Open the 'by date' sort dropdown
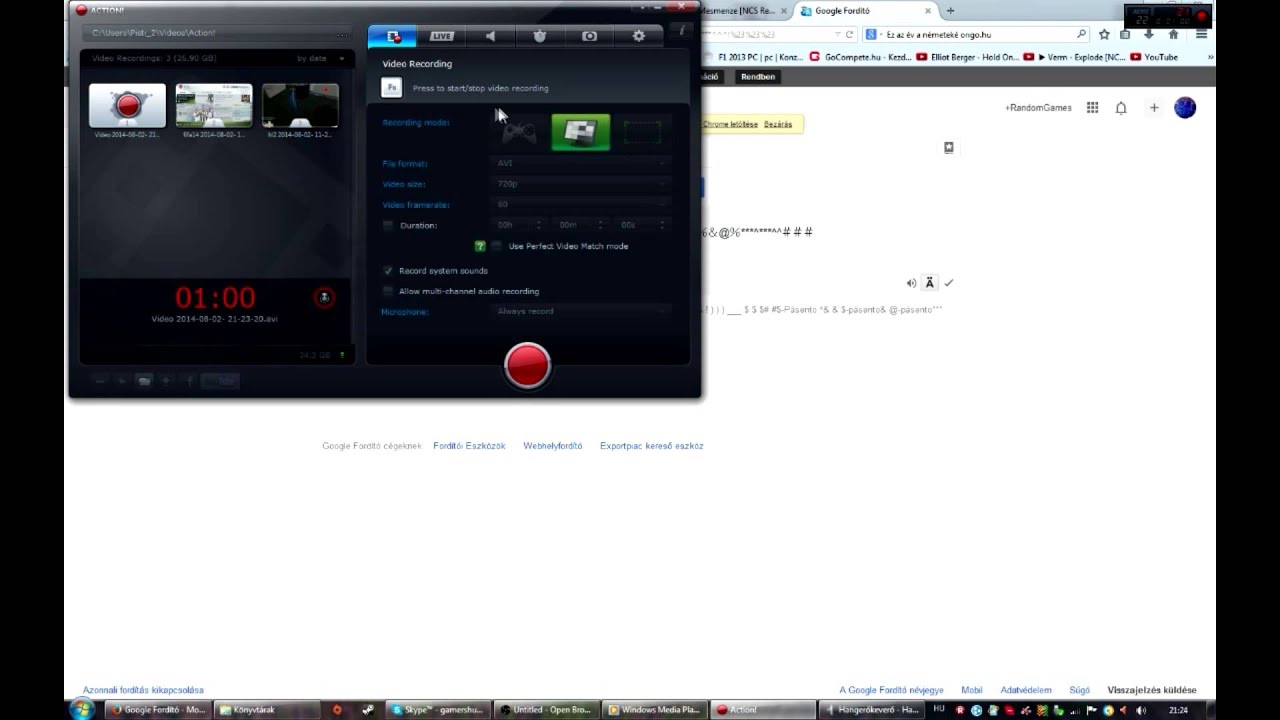The image size is (1280, 720). tap(320, 59)
